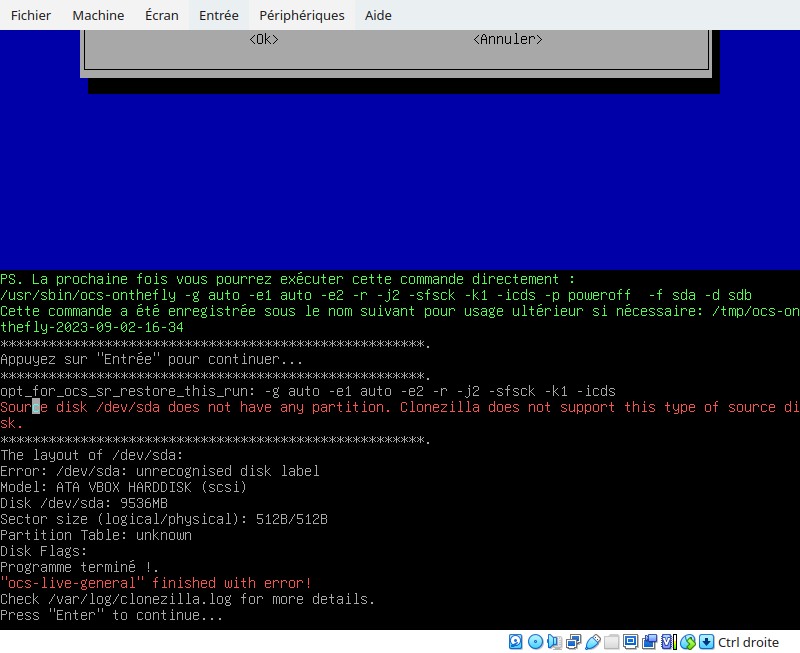The height and width of the screenshot is (653, 800).
Task: Click the display monitor status icon
Action: (x=631, y=642)
